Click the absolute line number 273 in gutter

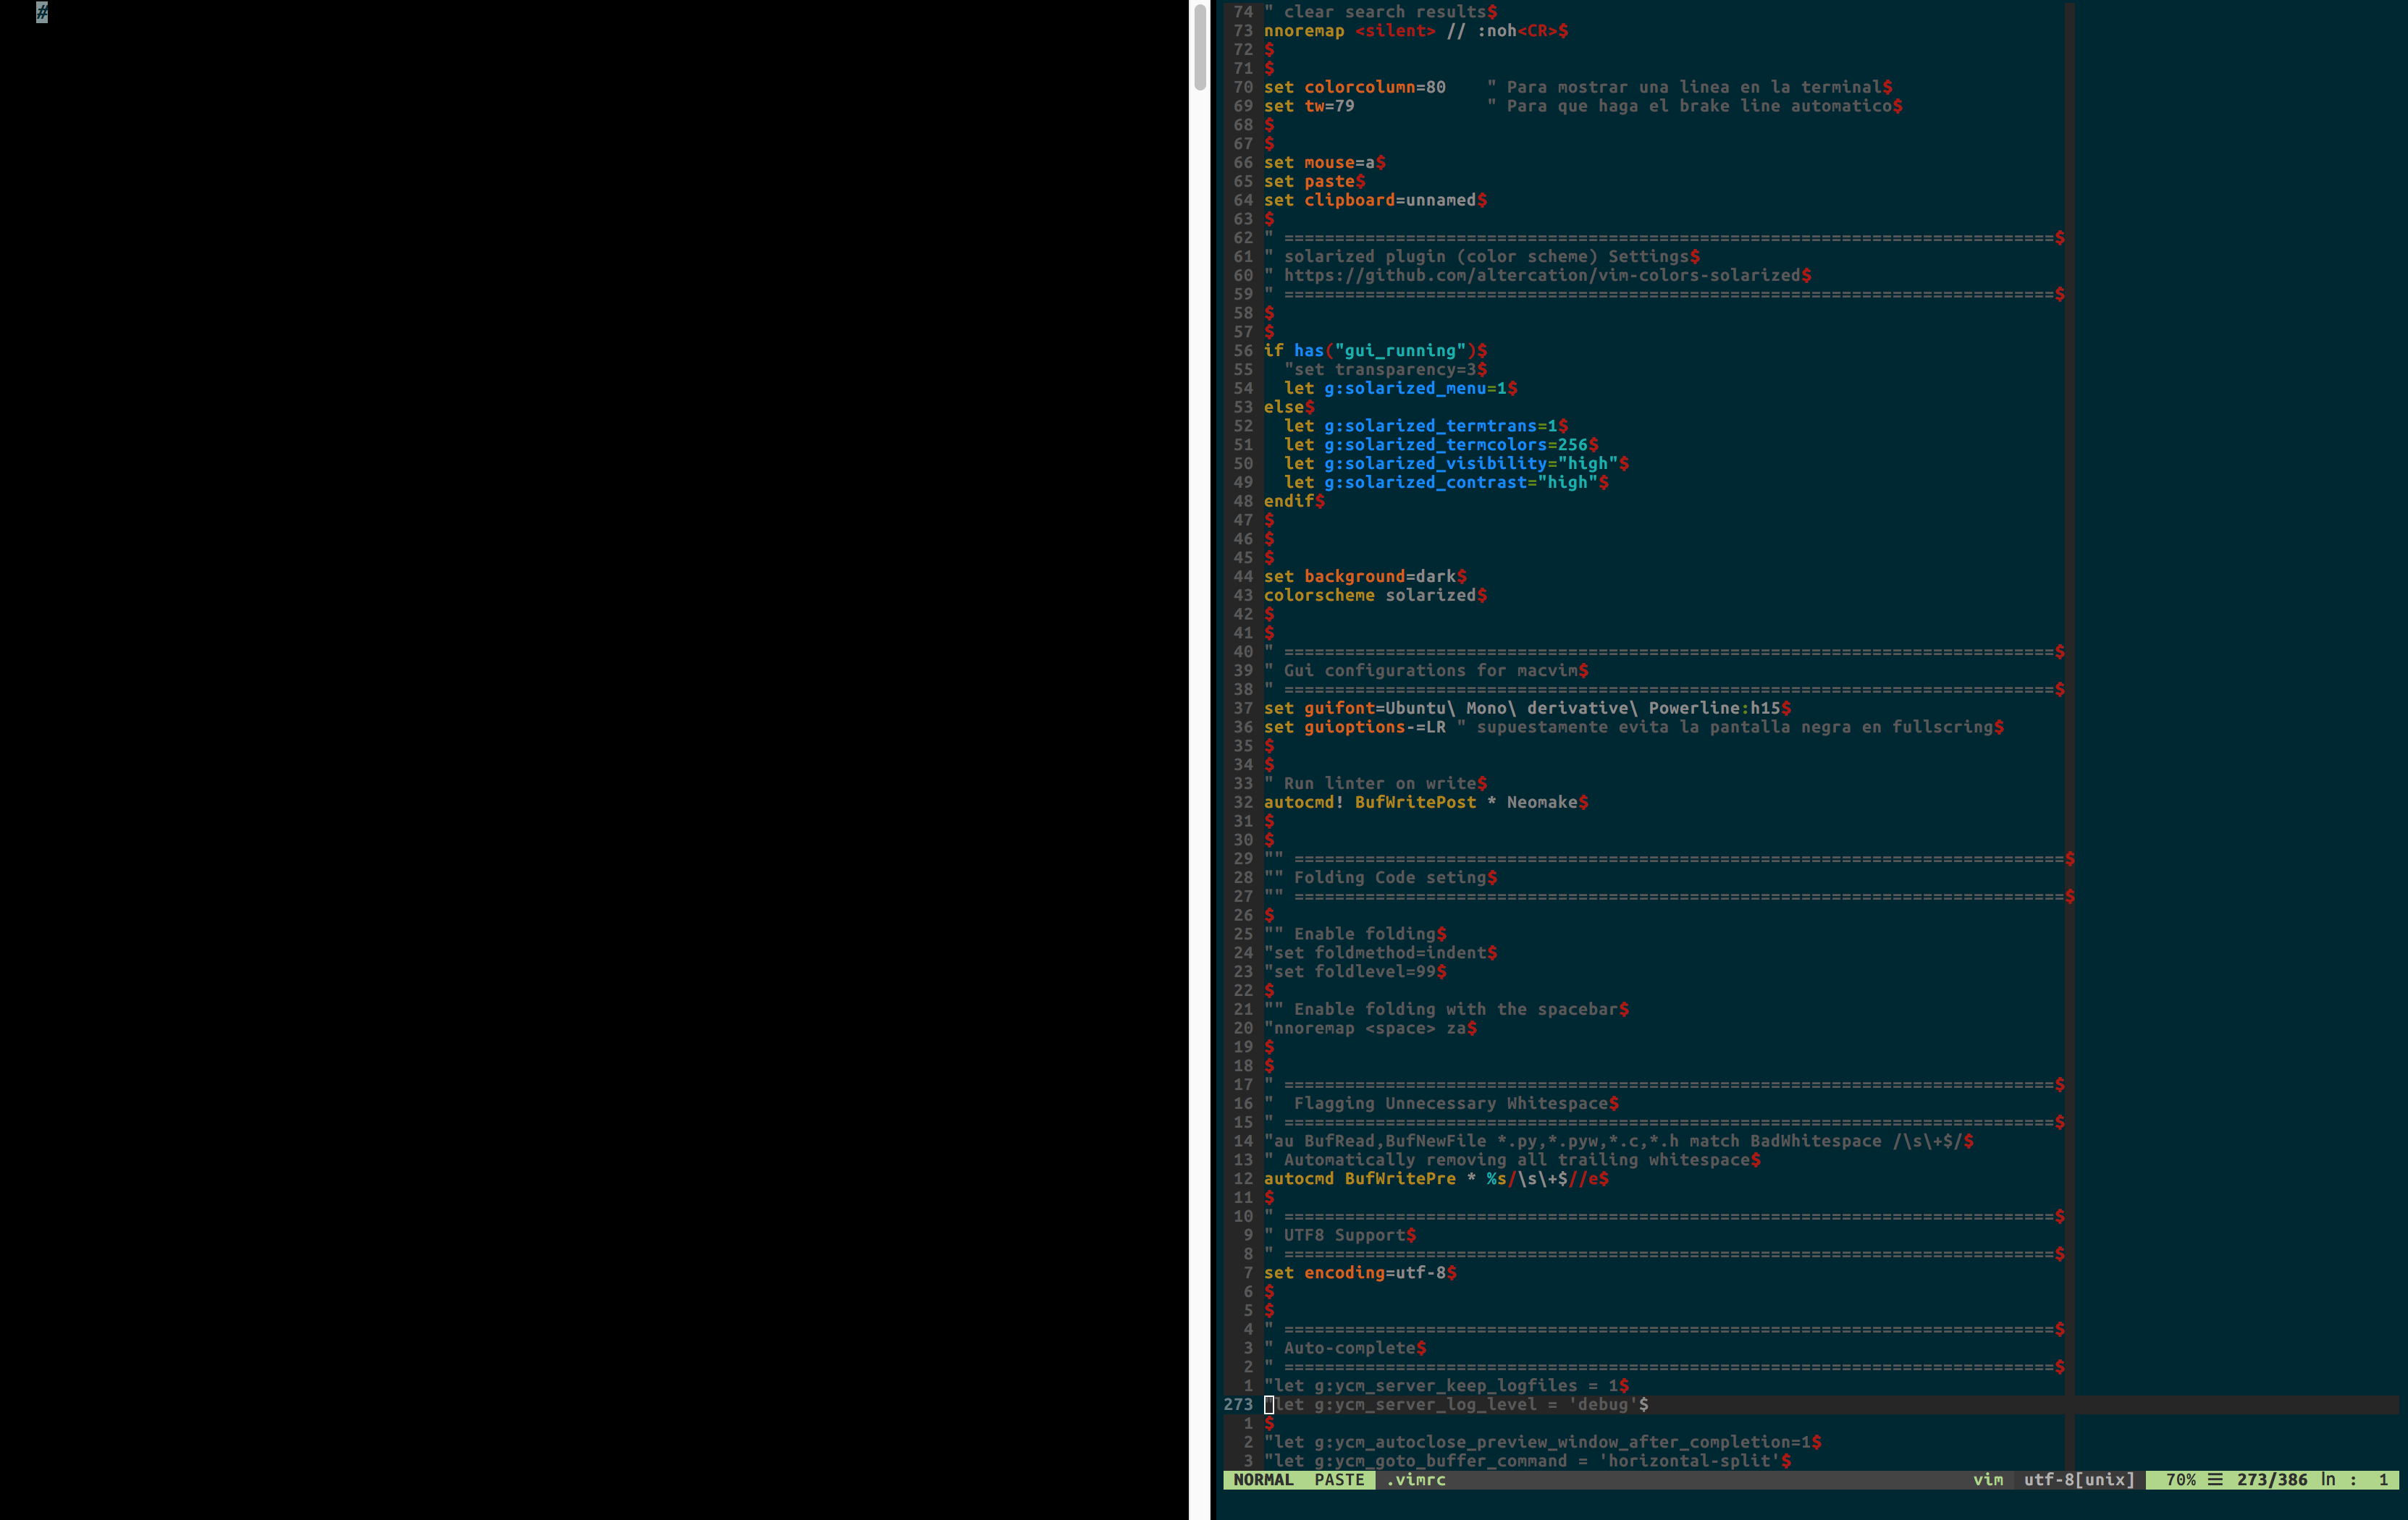(1238, 1405)
